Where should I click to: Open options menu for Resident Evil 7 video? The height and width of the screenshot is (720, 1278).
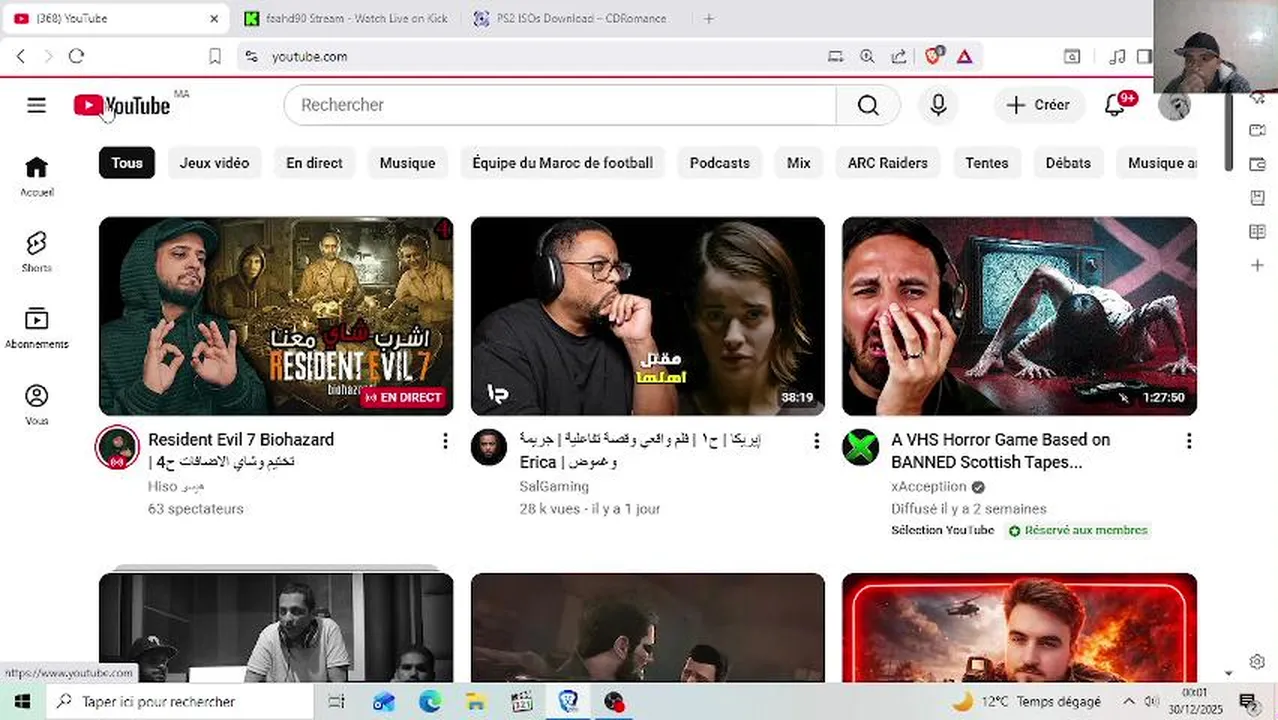[445, 441]
